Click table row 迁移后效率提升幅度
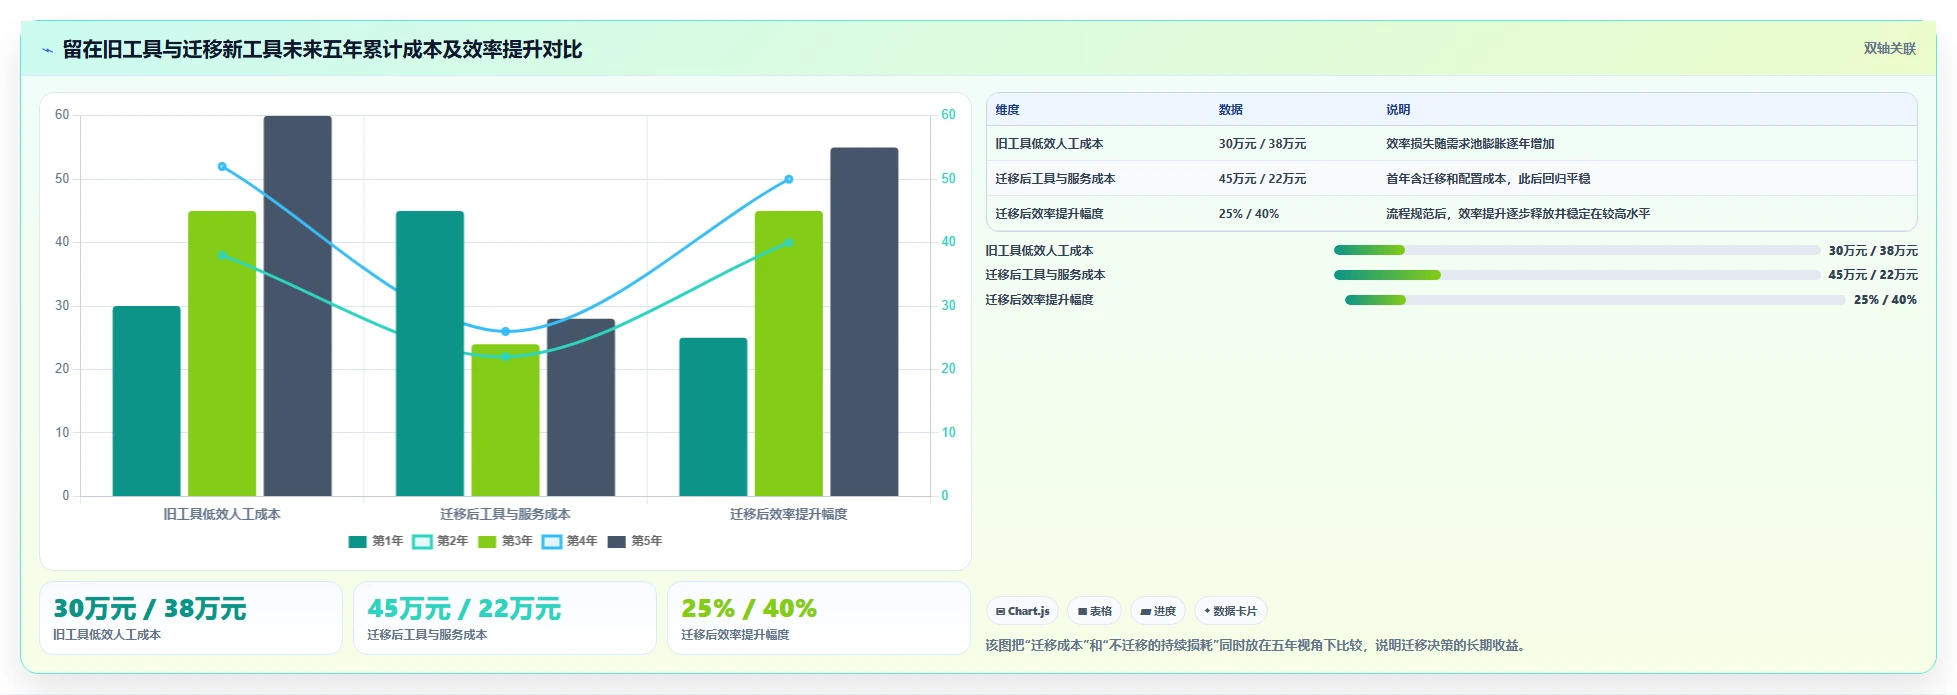 pyautogui.click(x=1451, y=214)
